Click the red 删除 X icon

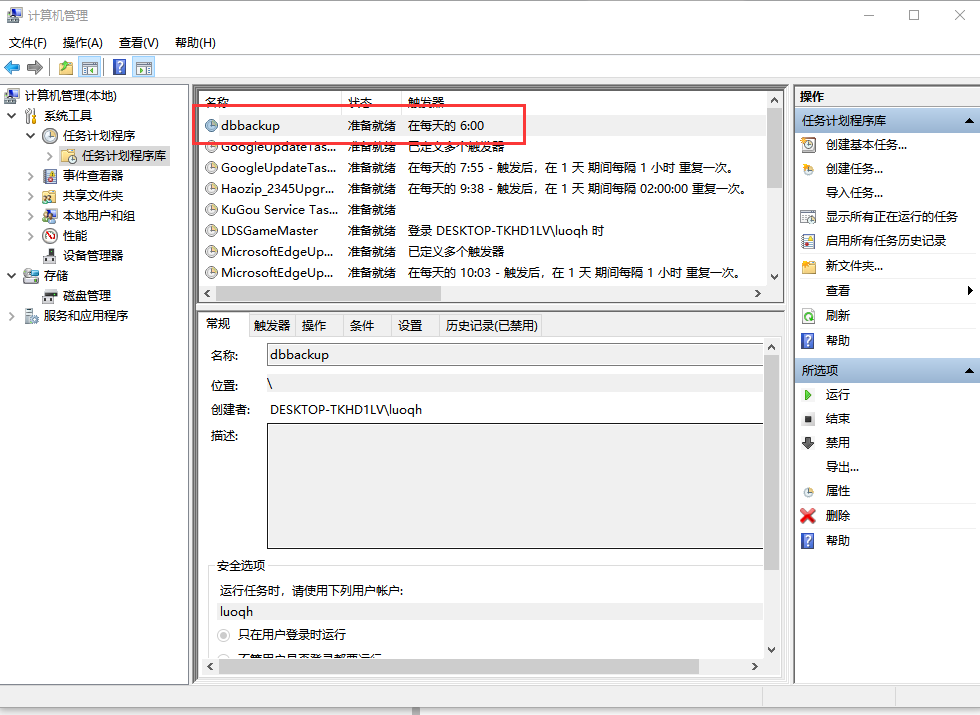[808, 516]
